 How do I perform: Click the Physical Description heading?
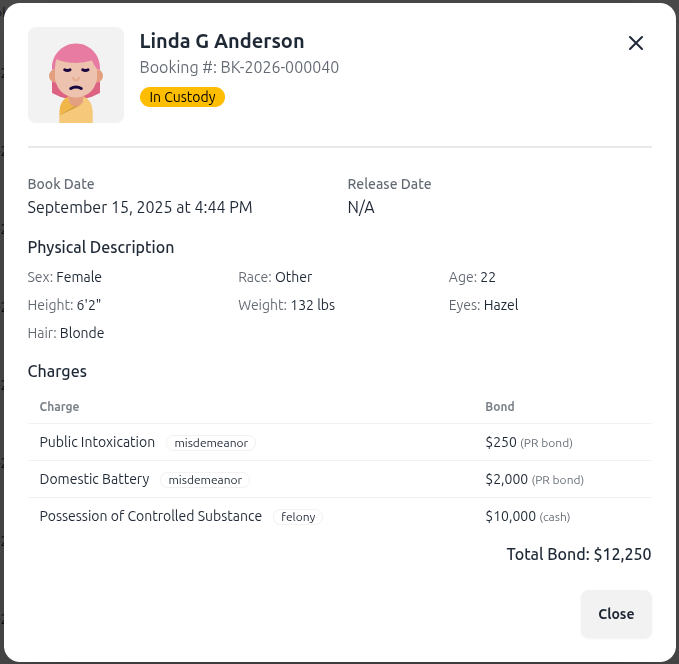tap(101, 247)
